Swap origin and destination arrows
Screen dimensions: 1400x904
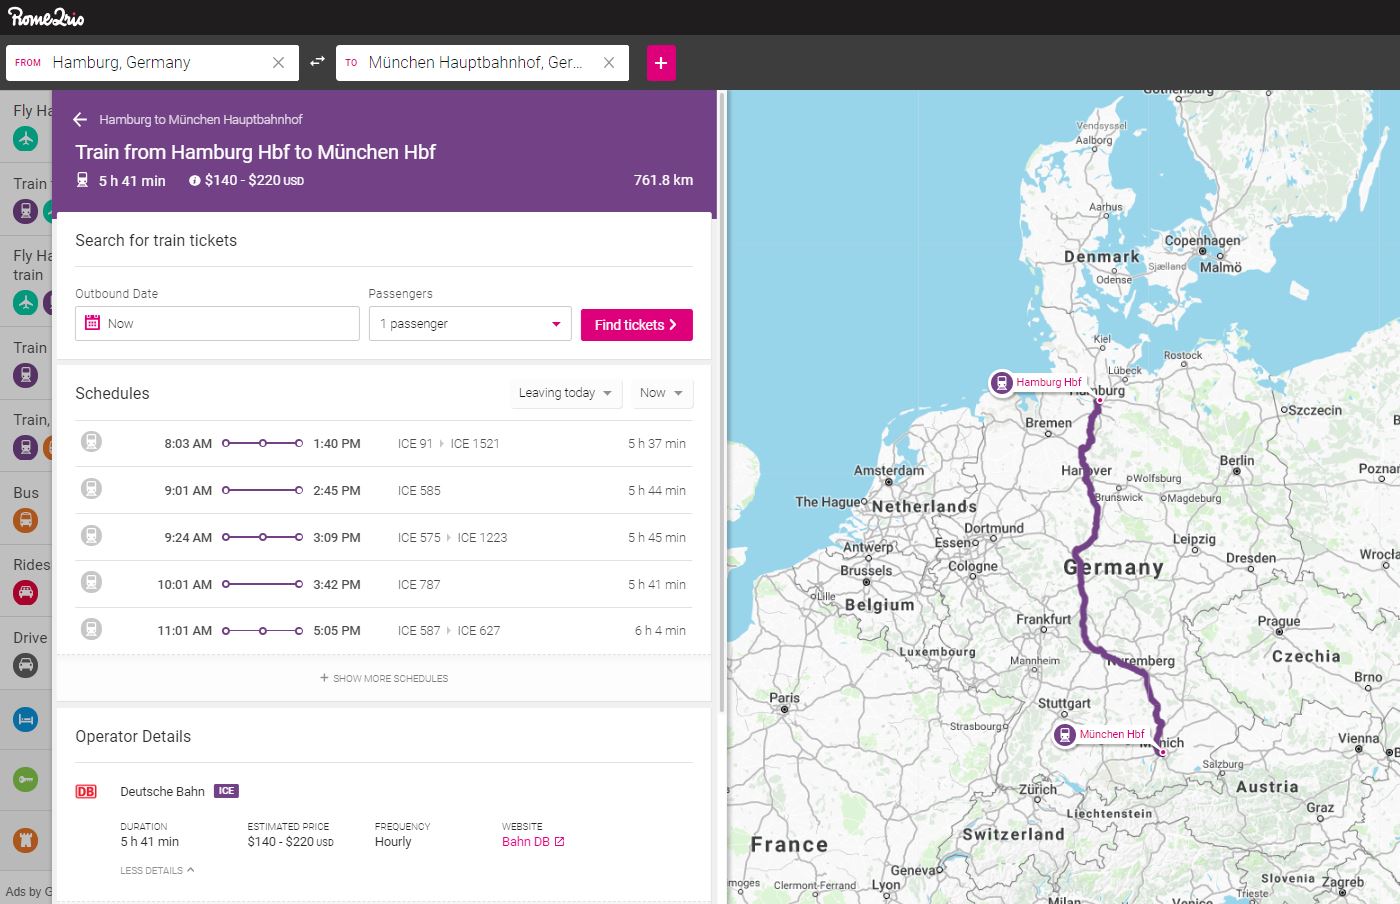pyautogui.click(x=317, y=62)
